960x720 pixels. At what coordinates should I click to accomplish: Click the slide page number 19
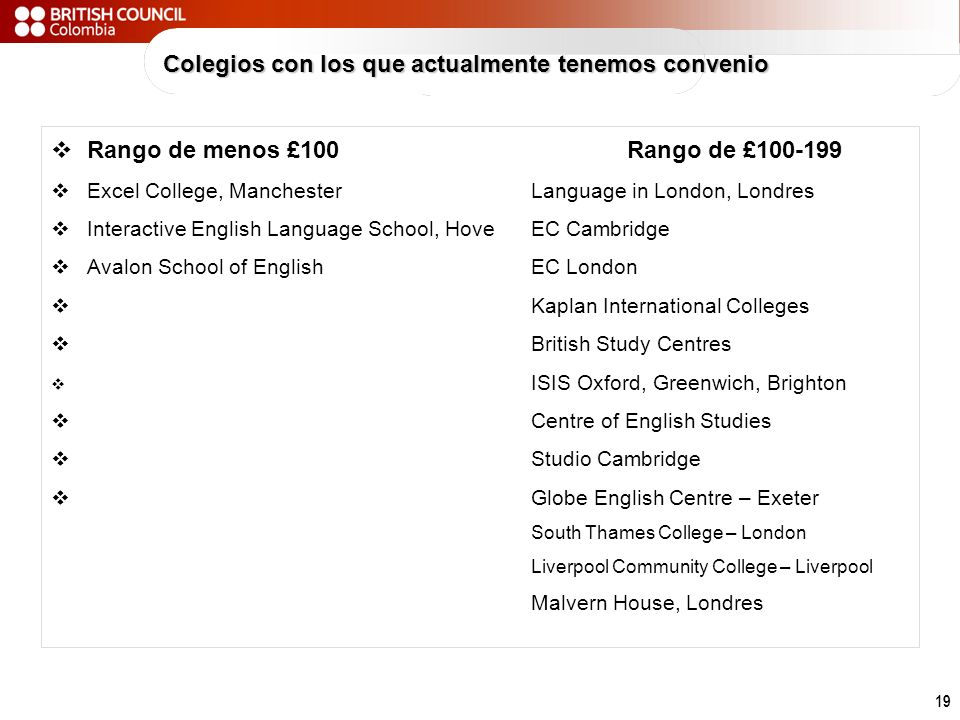click(x=942, y=702)
